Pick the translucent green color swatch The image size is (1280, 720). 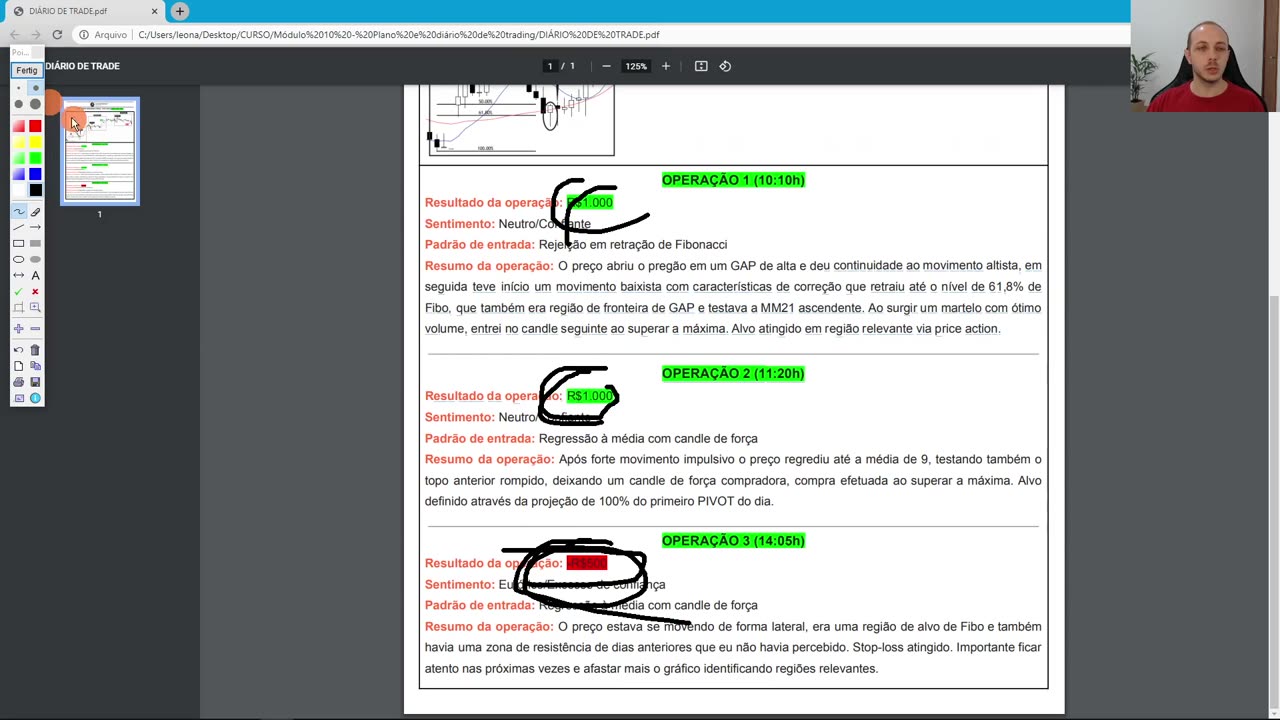(18, 158)
